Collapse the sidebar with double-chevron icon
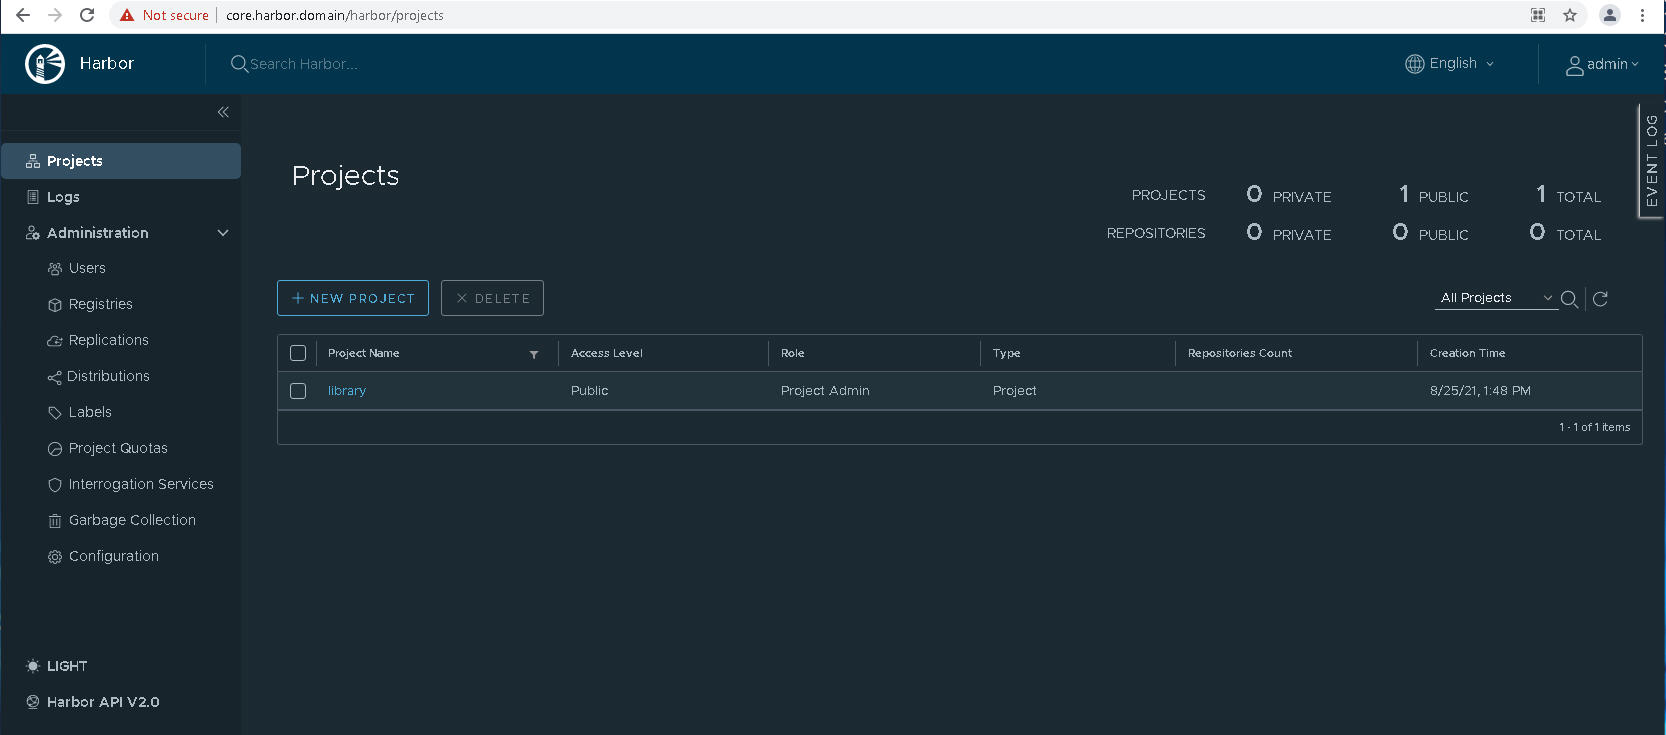 (x=223, y=112)
